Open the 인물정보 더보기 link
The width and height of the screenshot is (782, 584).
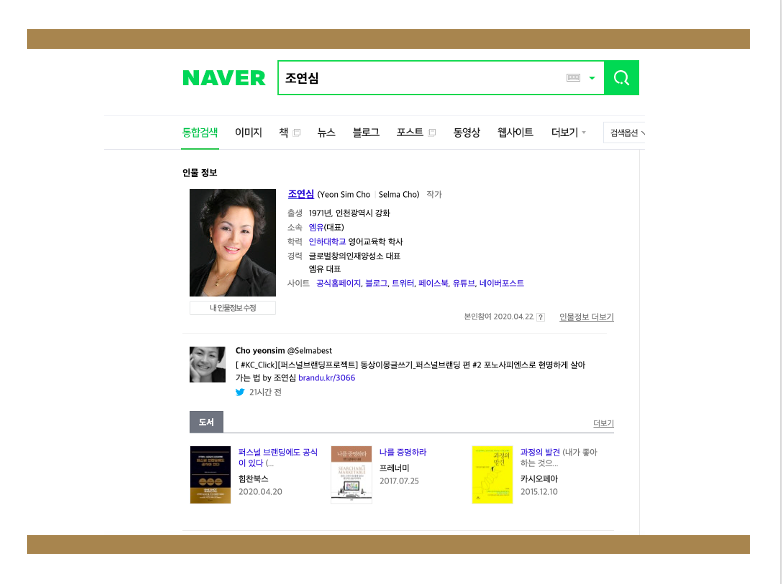coord(586,317)
